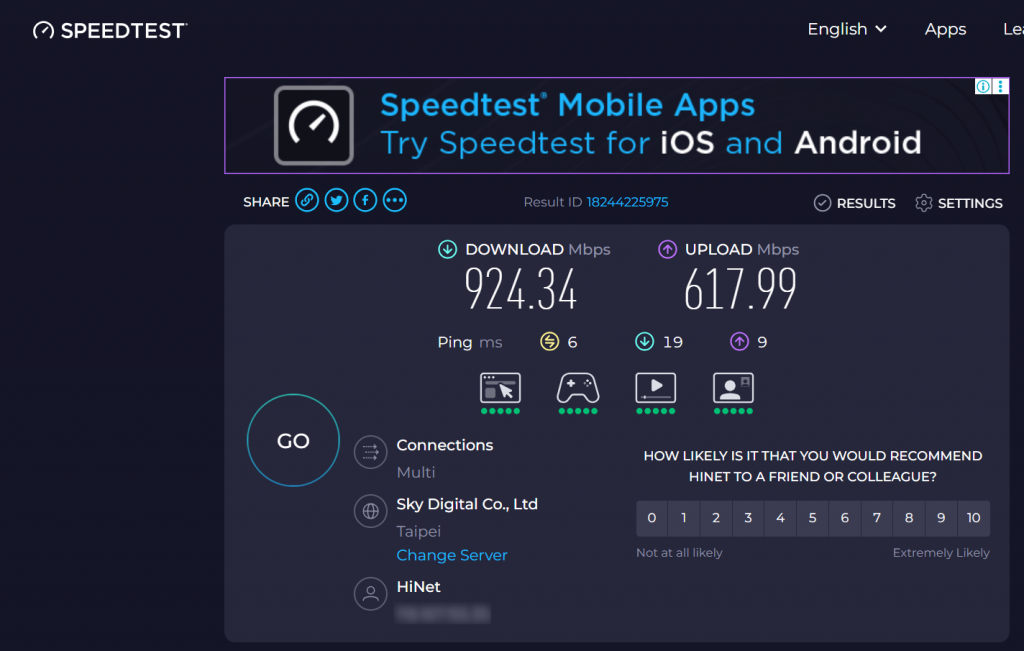
Task: Click the video streaming performance icon
Action: pyautogui.click(x=655, y=388)
